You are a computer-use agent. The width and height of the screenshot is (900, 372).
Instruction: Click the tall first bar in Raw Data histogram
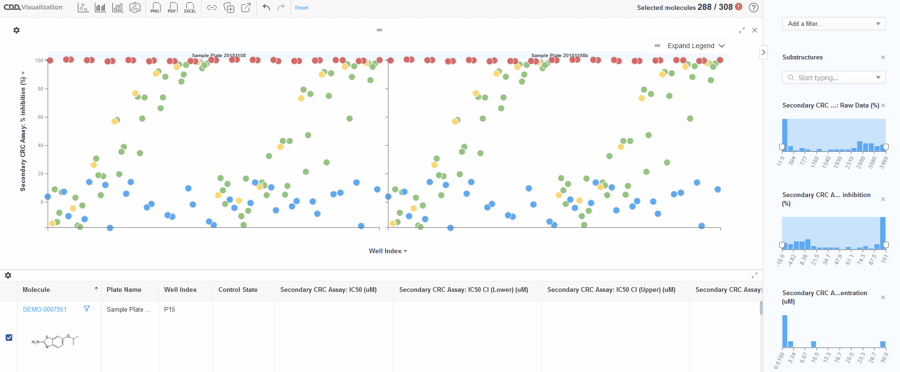coord(785,135)
